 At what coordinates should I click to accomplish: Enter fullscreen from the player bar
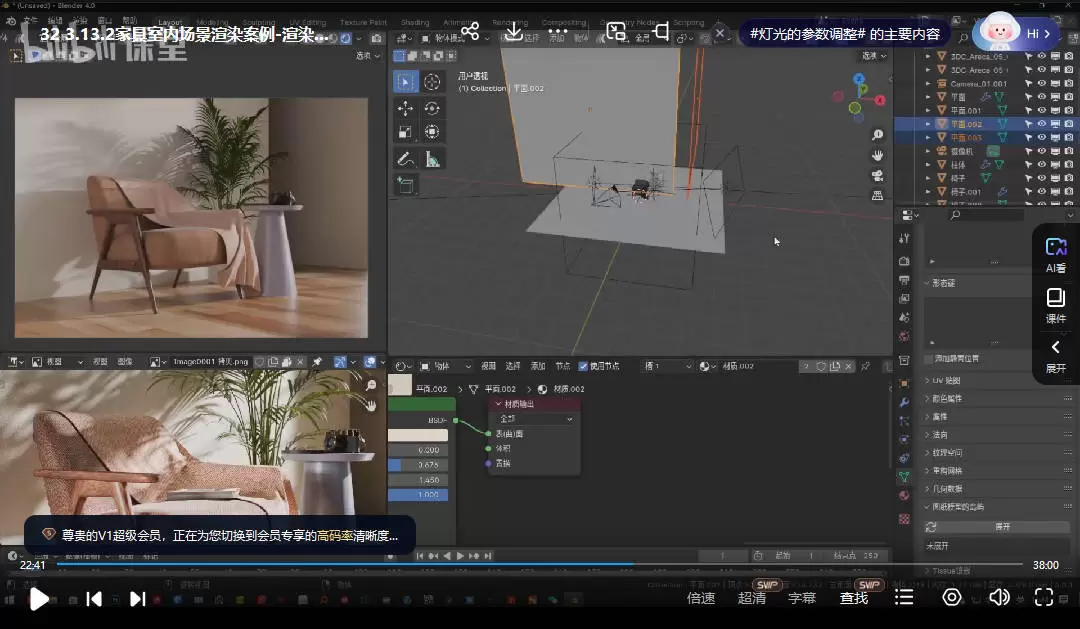pos(1044,597)
